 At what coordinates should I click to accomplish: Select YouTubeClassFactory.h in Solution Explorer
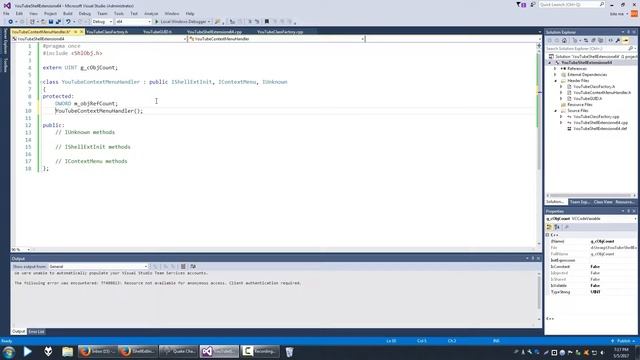594,87
